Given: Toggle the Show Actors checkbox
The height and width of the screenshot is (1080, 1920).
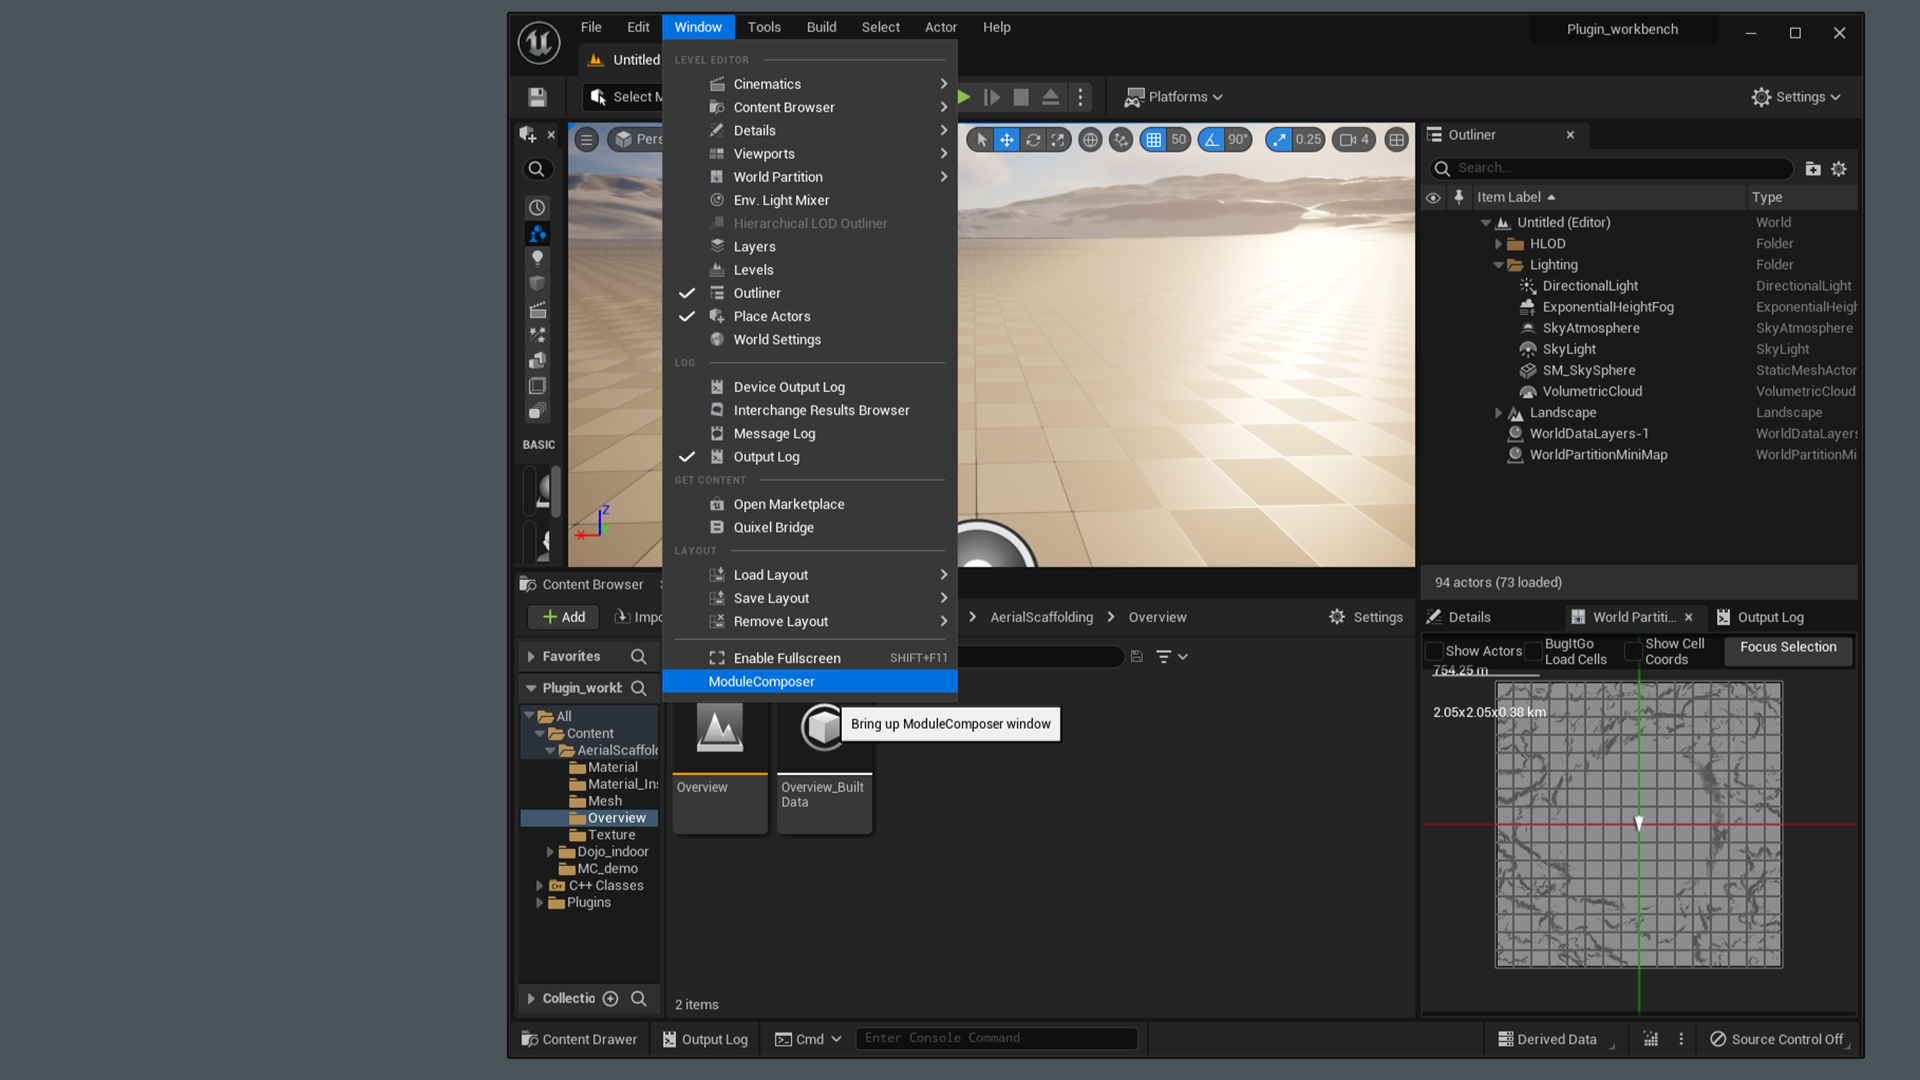Looking at the screenshot, I should point(1434,651).
